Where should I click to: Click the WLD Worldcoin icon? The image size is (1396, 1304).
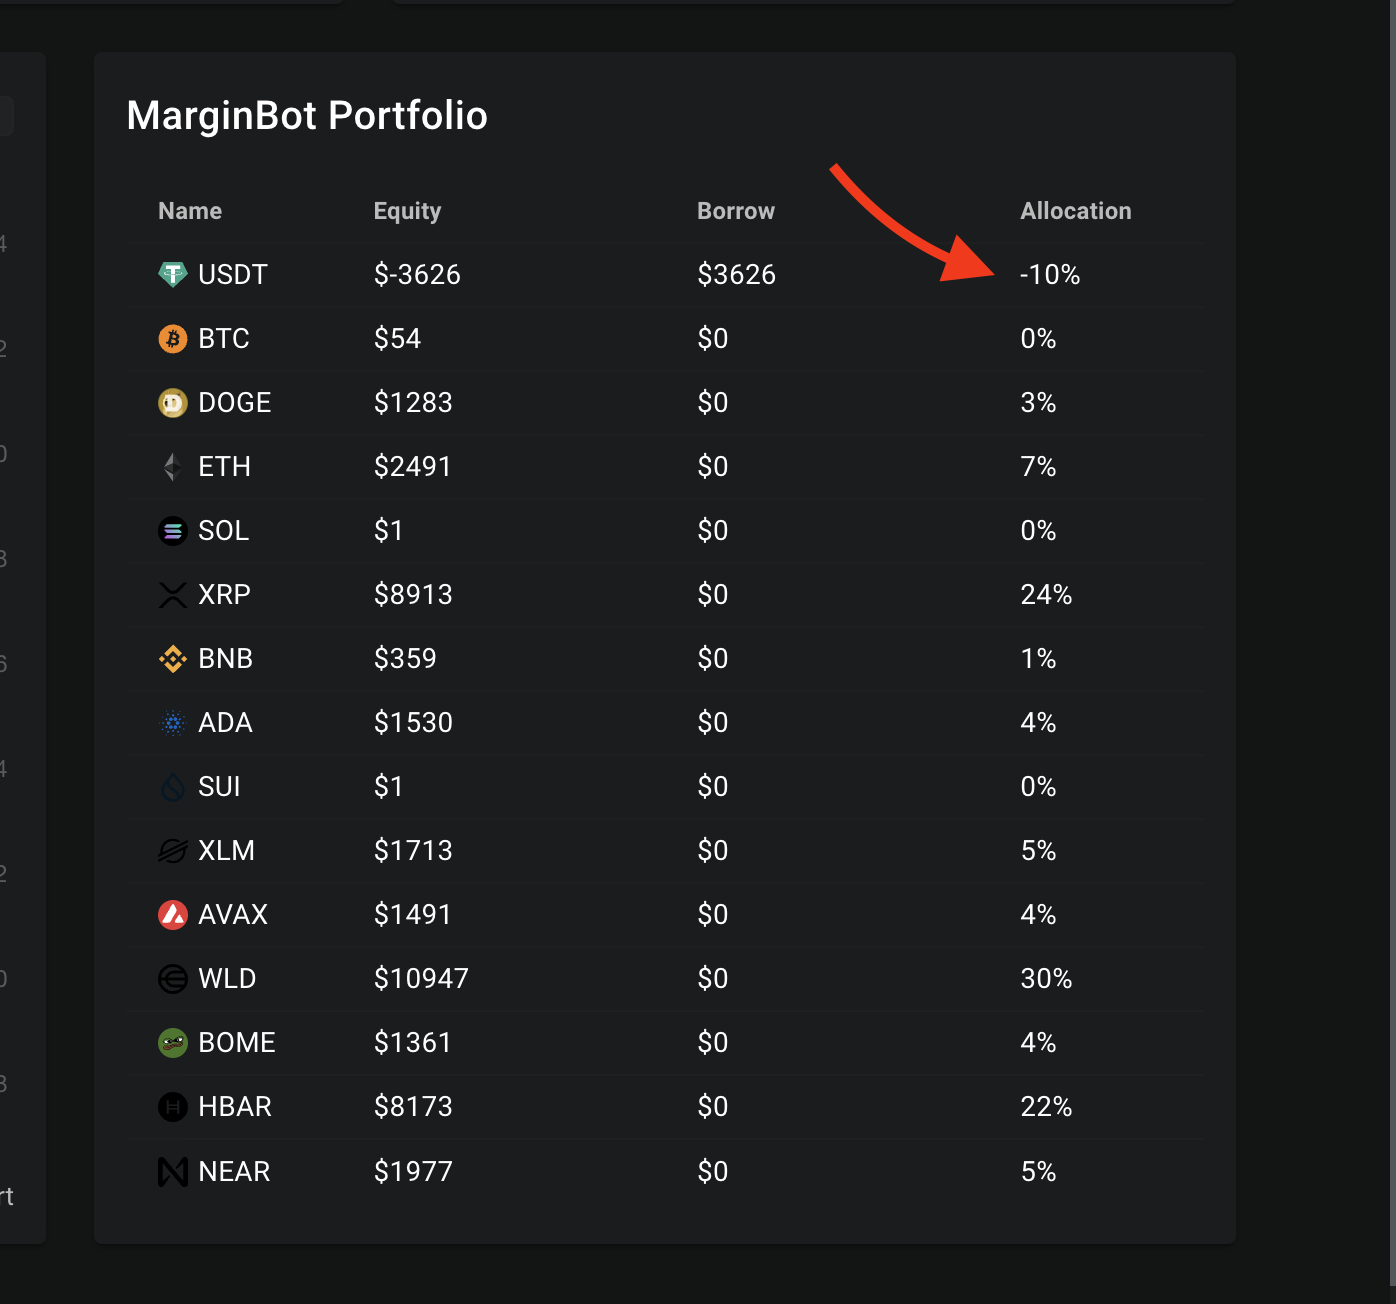pos(173,978)
